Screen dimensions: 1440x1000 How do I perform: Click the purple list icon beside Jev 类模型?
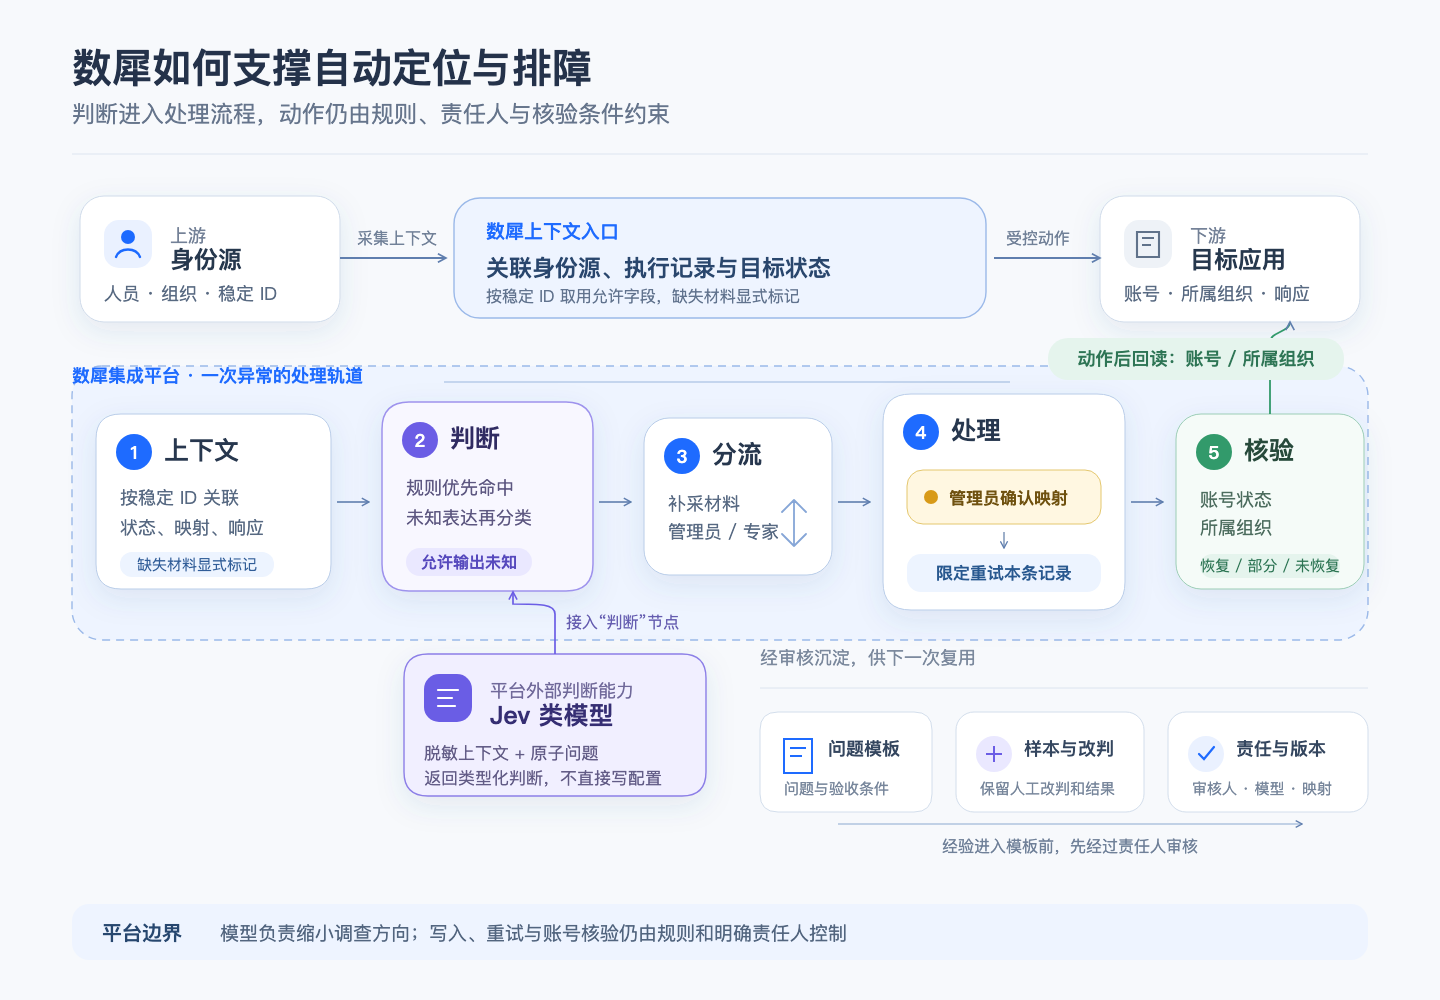coord(448,698)
